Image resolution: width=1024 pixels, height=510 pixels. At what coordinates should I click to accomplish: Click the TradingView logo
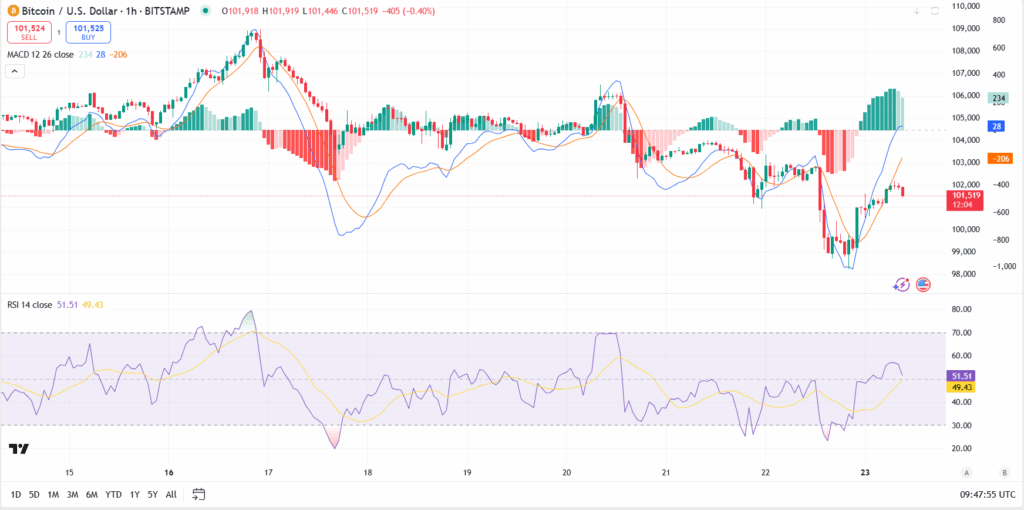pyautogui.click(x=19, y=449)
